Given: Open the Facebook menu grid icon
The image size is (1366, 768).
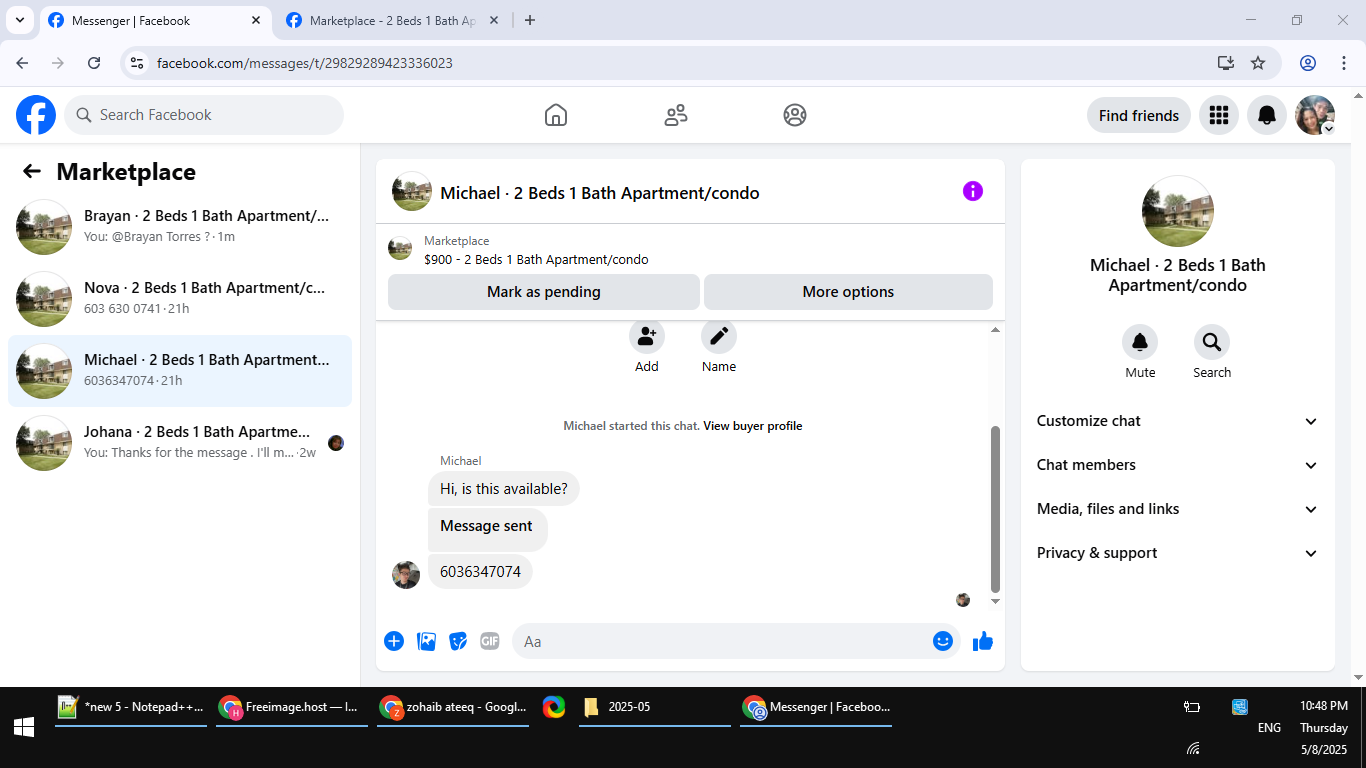Looking at the screenshot, I should (1219, 115).
